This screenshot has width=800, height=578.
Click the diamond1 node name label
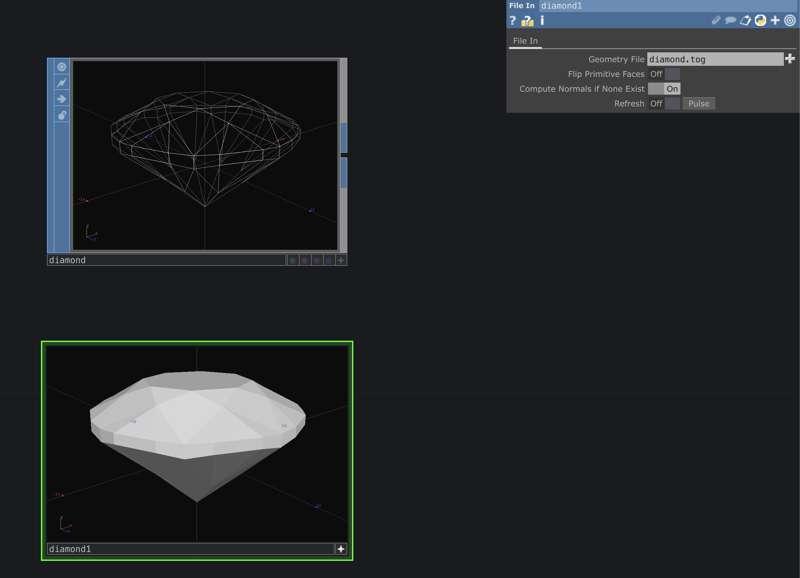(x=70, y=549)
